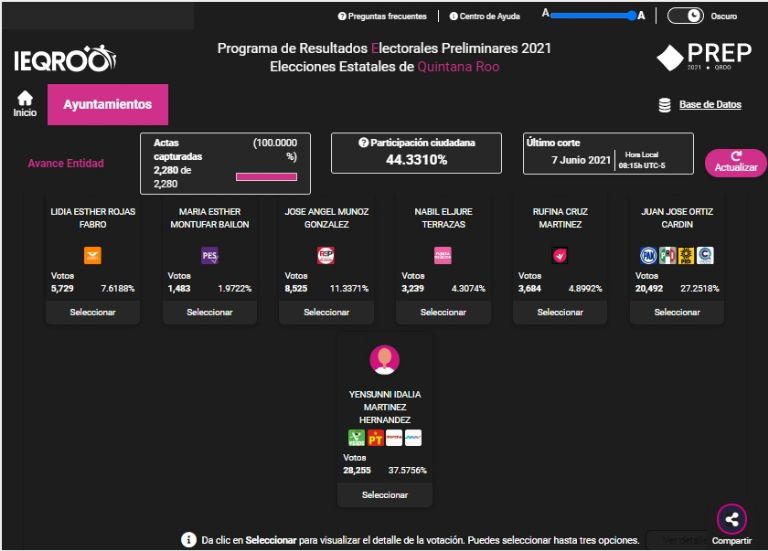Viewport: 768px width, 551px height.
Task: Select Yensunni Idalia Martinez Hernandez
Action: tap(384, 495)
